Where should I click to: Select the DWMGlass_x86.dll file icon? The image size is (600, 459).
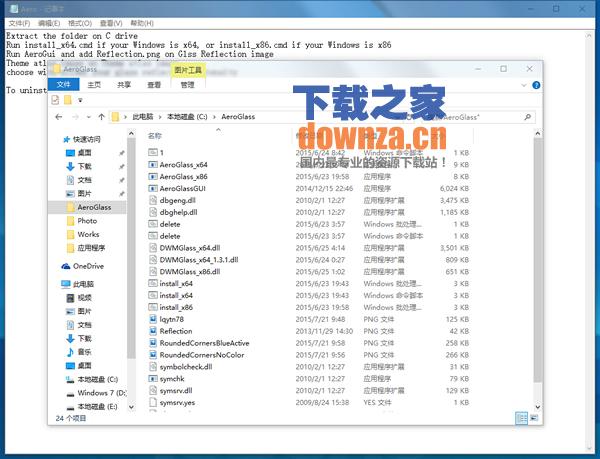coord(153,271)
